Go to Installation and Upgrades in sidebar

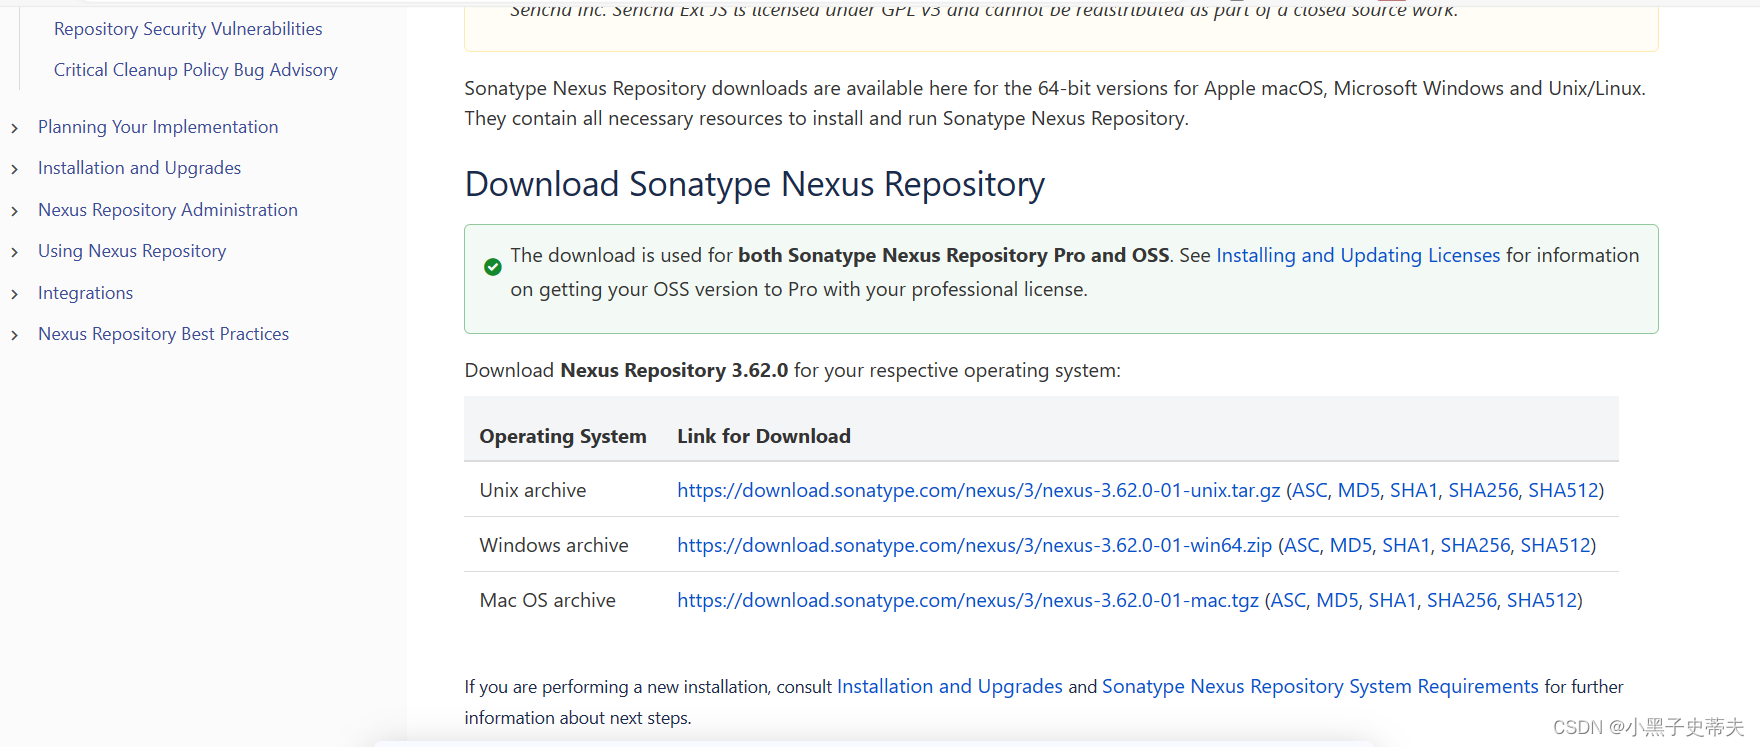139,168
